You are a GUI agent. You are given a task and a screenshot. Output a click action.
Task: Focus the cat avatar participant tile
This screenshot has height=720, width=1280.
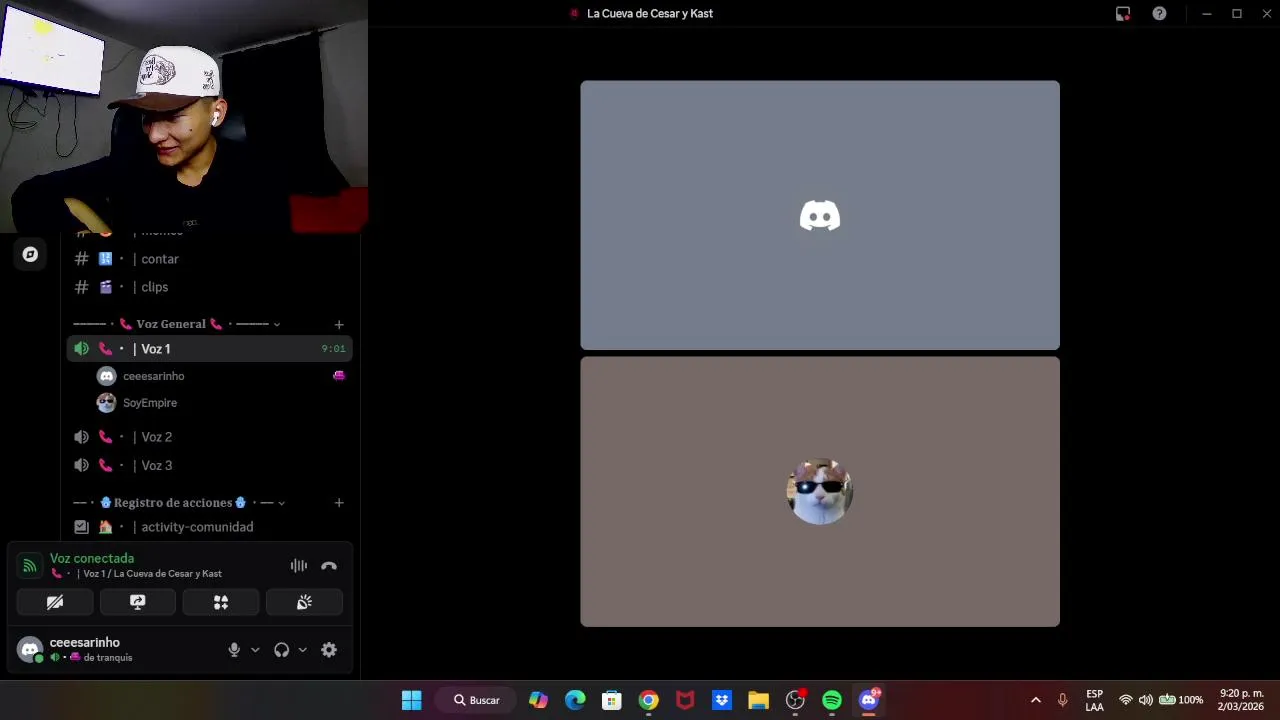click(820, 492)
